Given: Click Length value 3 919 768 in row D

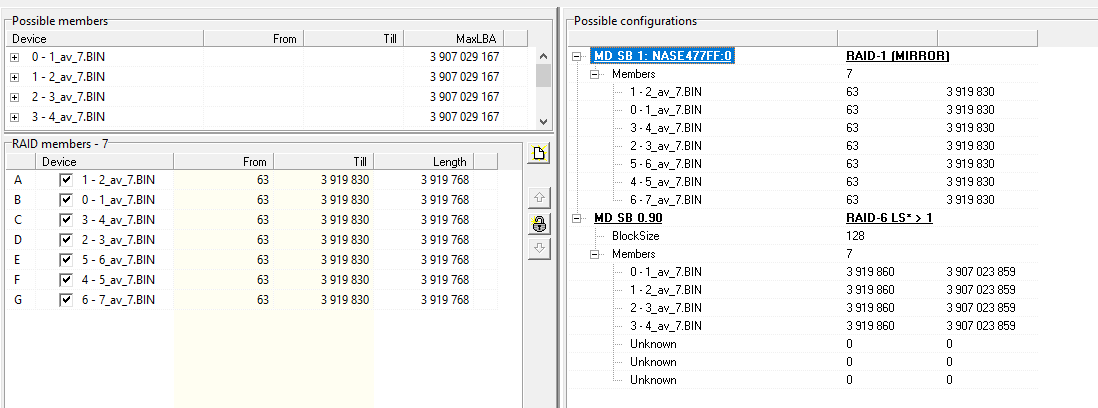Looking at the screenshot, I should (x=445, y=240).
